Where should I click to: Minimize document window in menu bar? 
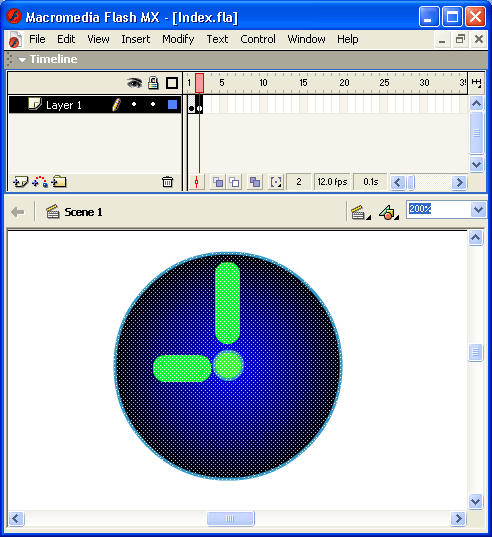[x=442, y=40]
